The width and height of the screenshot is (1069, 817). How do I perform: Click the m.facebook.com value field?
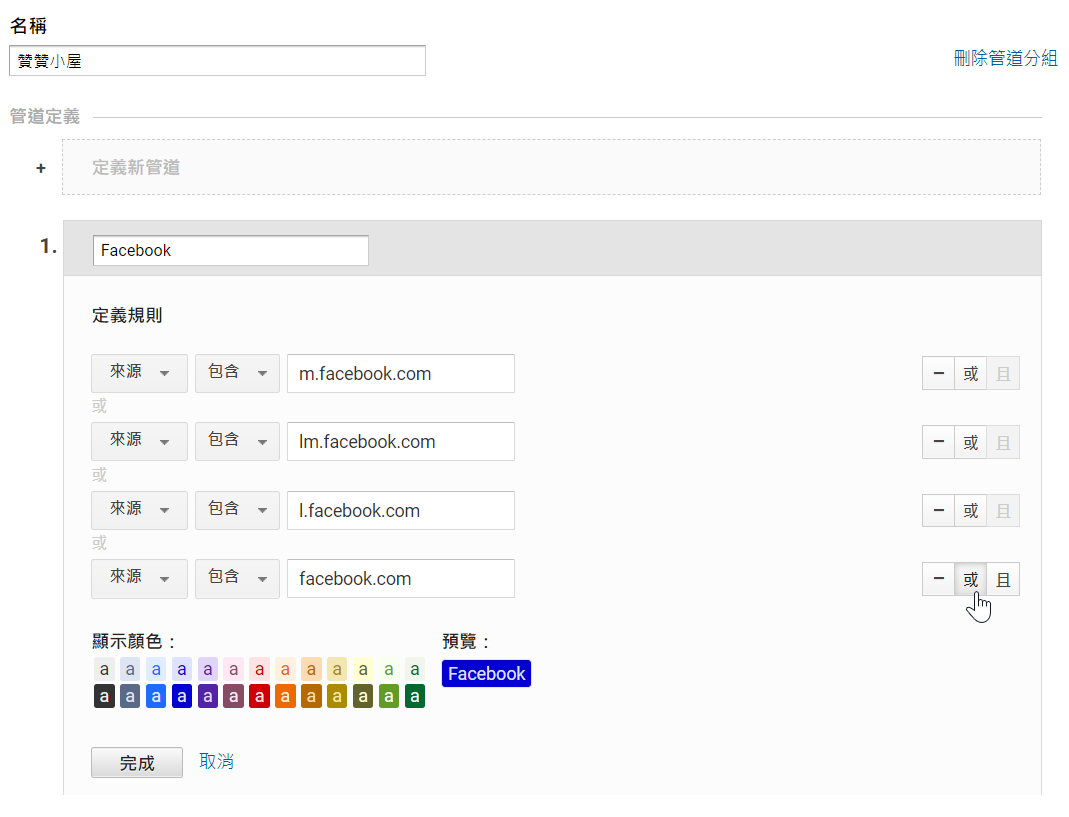[x=401, y=373]
